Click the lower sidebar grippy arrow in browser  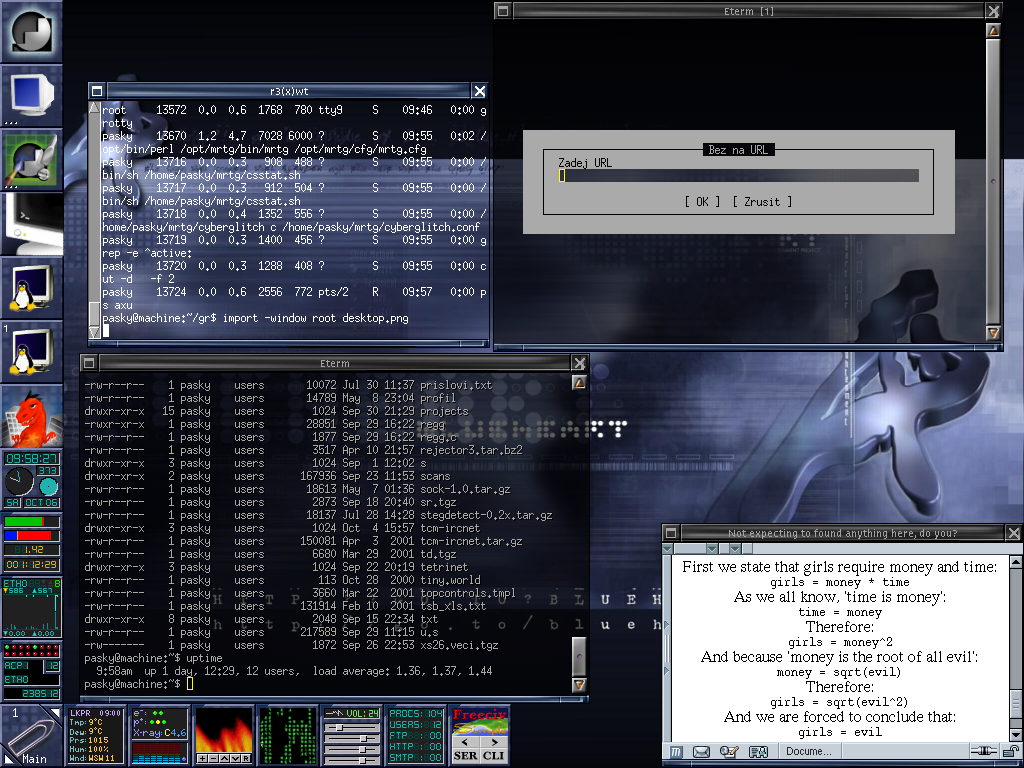(x=667, y=671)
